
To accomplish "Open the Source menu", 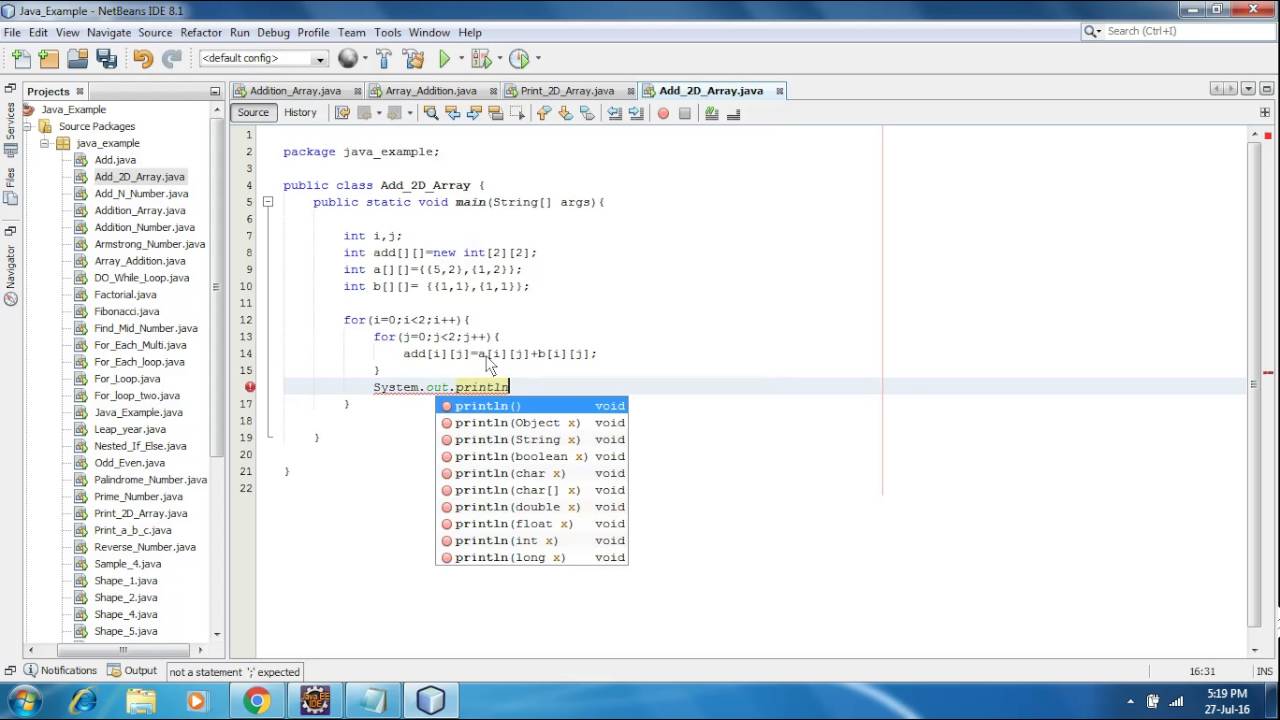I will (155, 32).
